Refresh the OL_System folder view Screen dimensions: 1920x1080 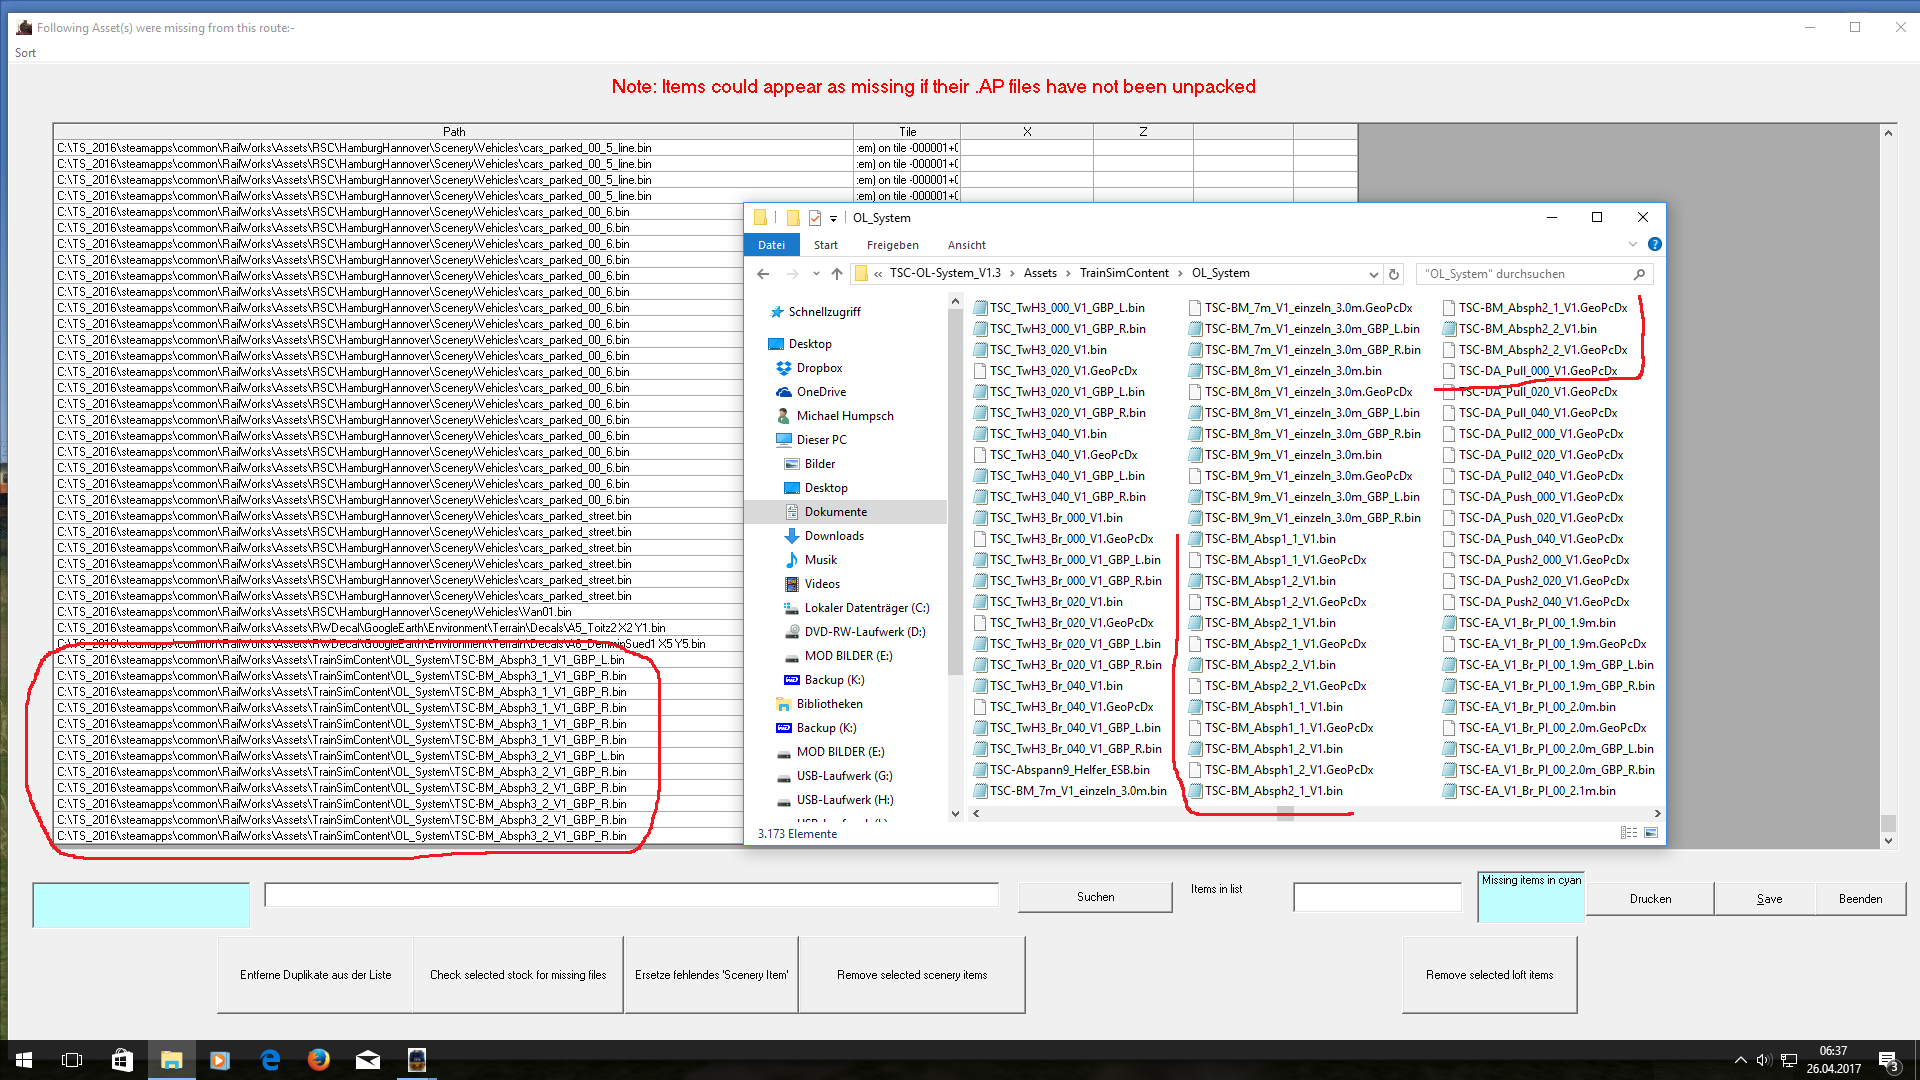click(1393, 274)
